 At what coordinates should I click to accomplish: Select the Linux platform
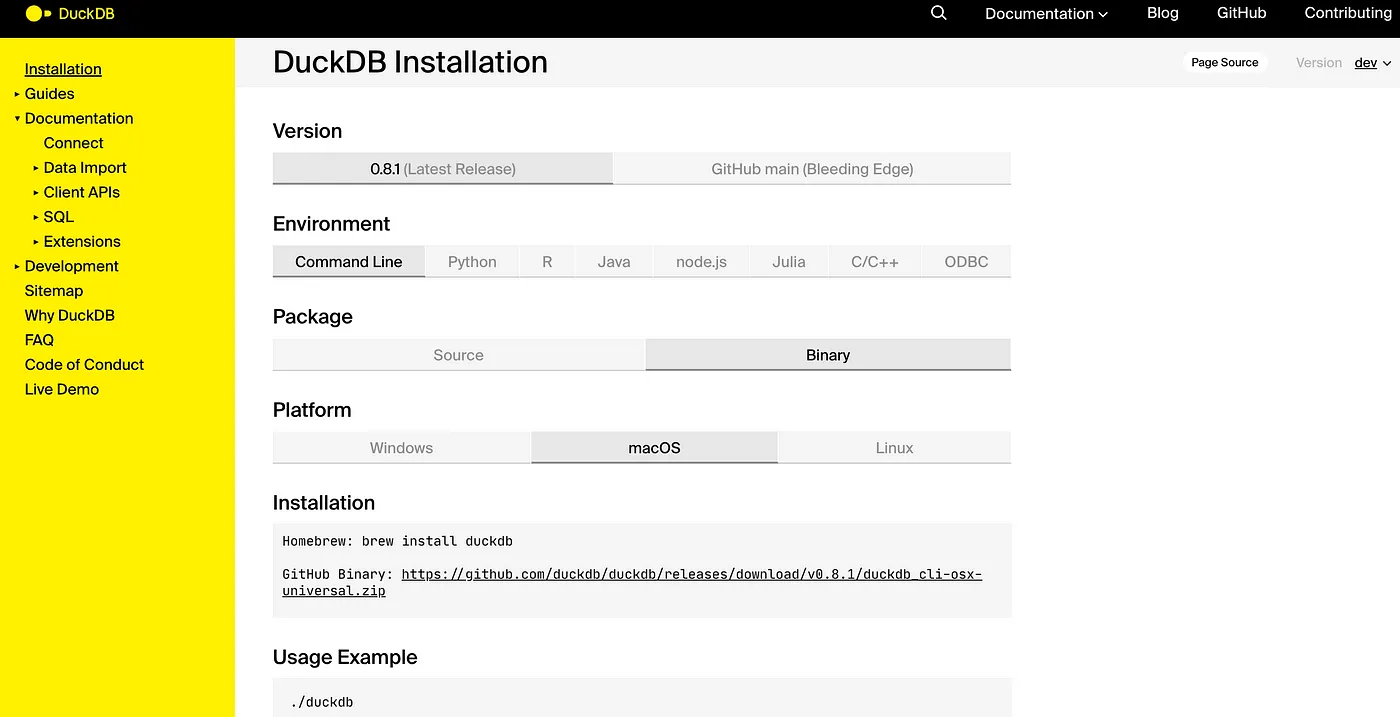pos(893,447)
